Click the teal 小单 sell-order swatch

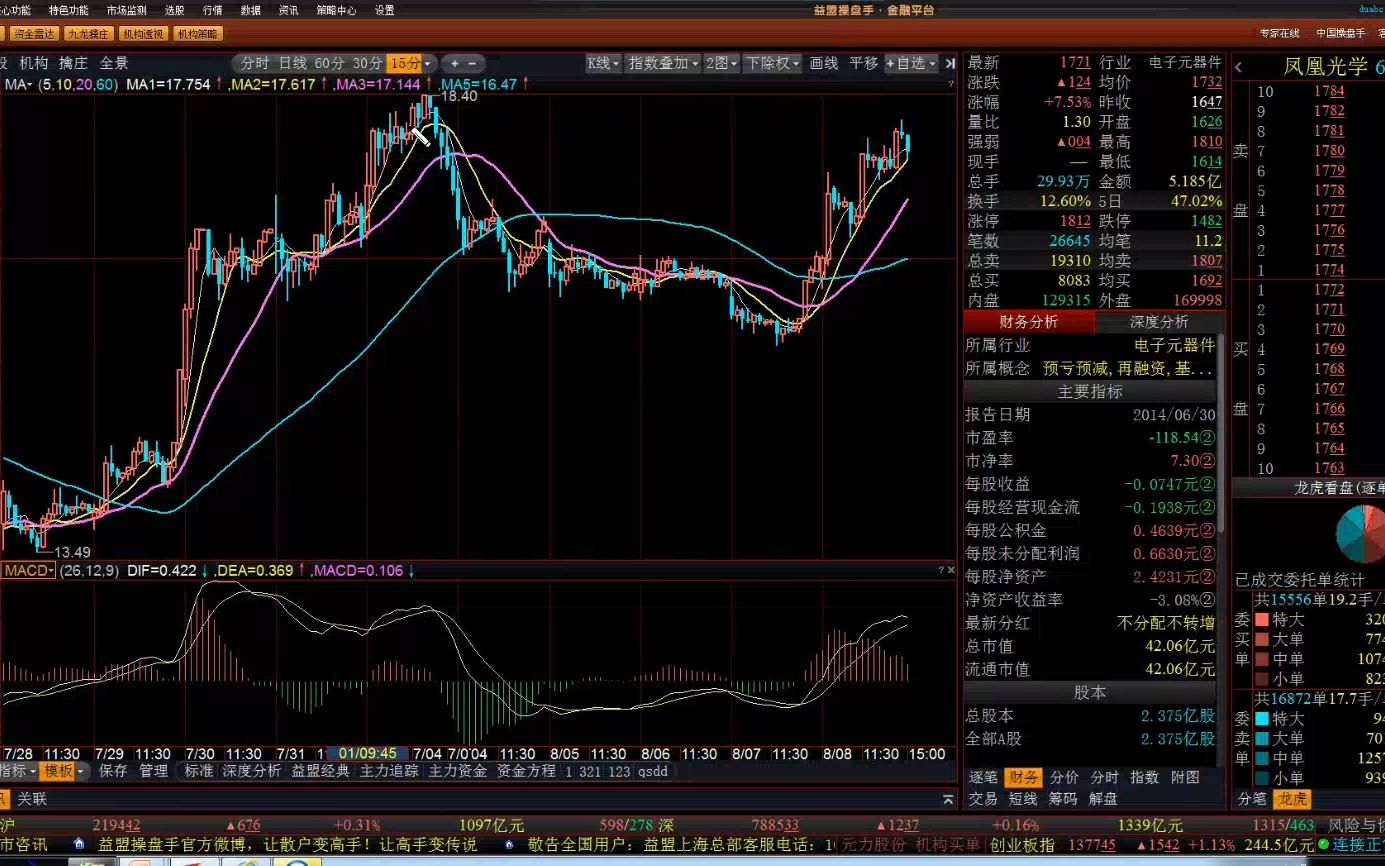[1262, 778]
